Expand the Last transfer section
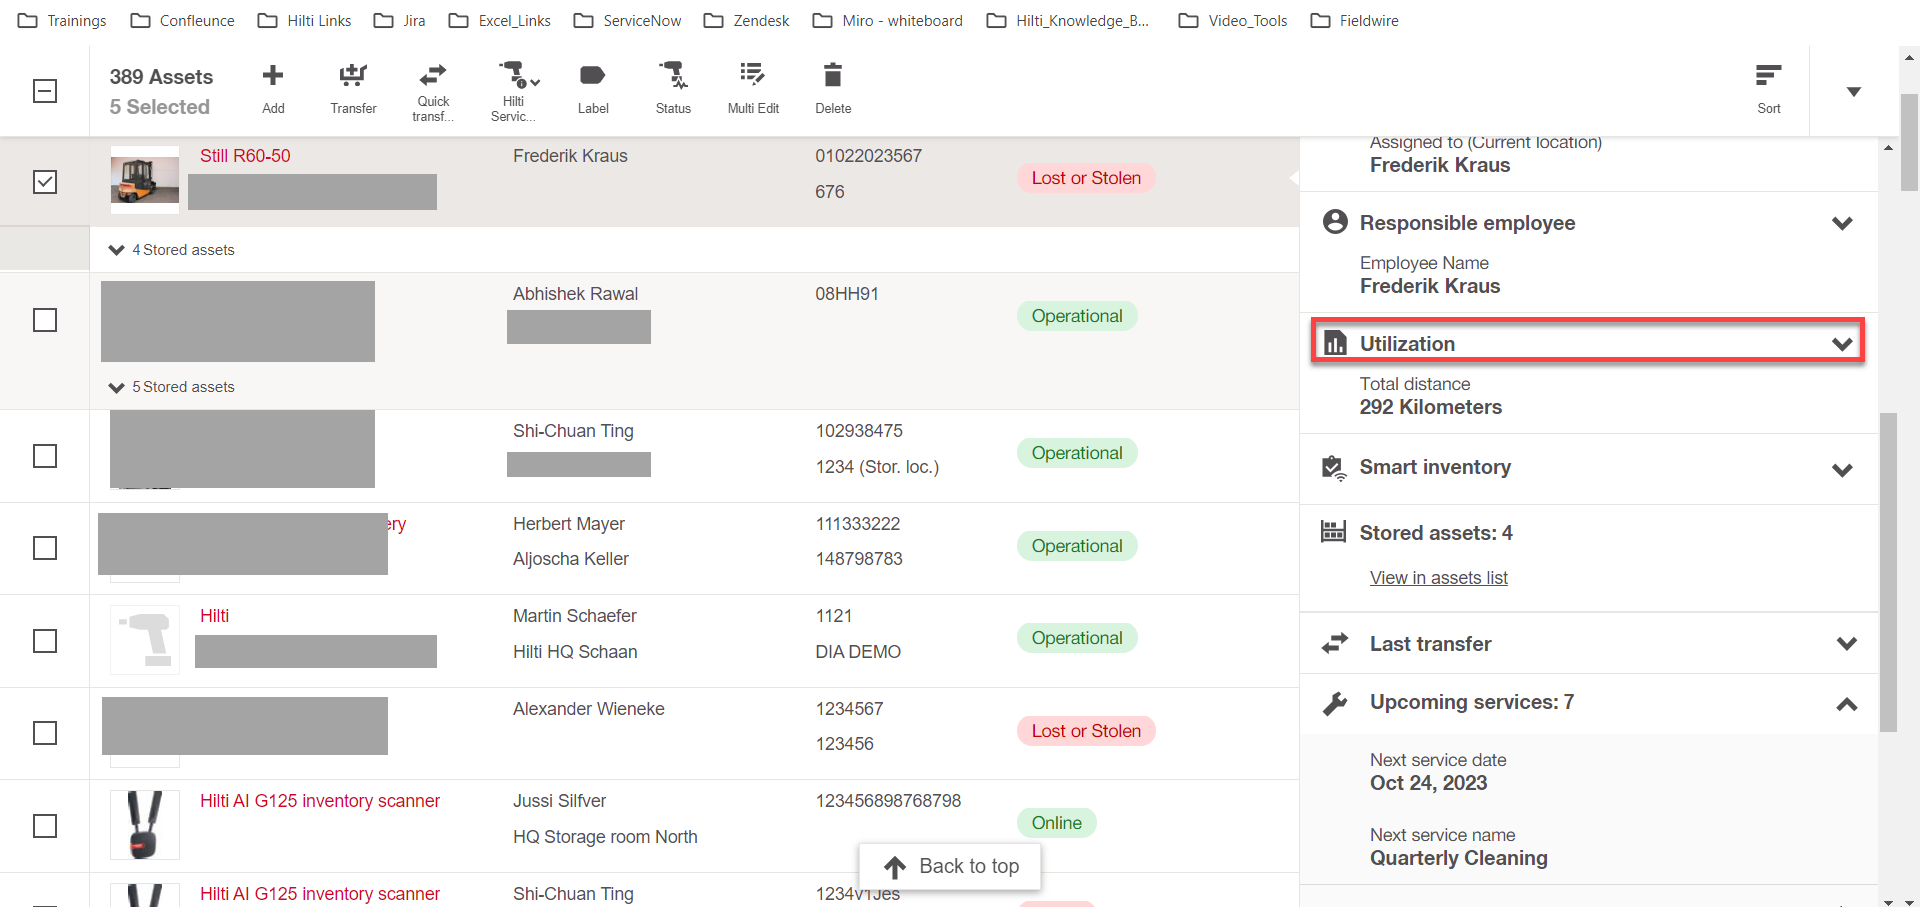Screen dimensions: 1920x907 tap(1846, 644)
